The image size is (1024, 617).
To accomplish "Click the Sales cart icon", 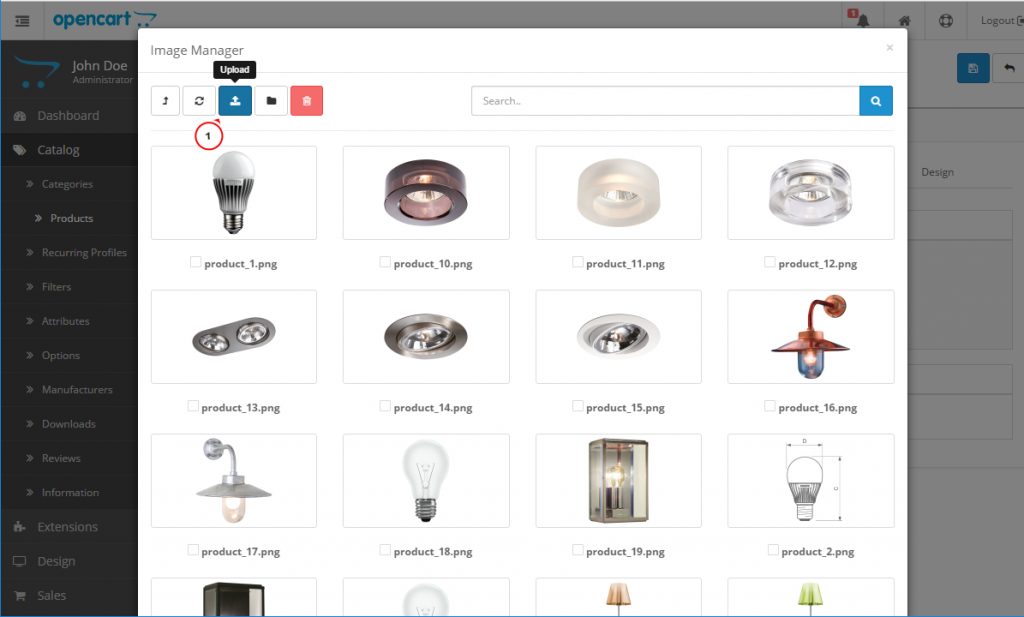I will click(20, 595).
